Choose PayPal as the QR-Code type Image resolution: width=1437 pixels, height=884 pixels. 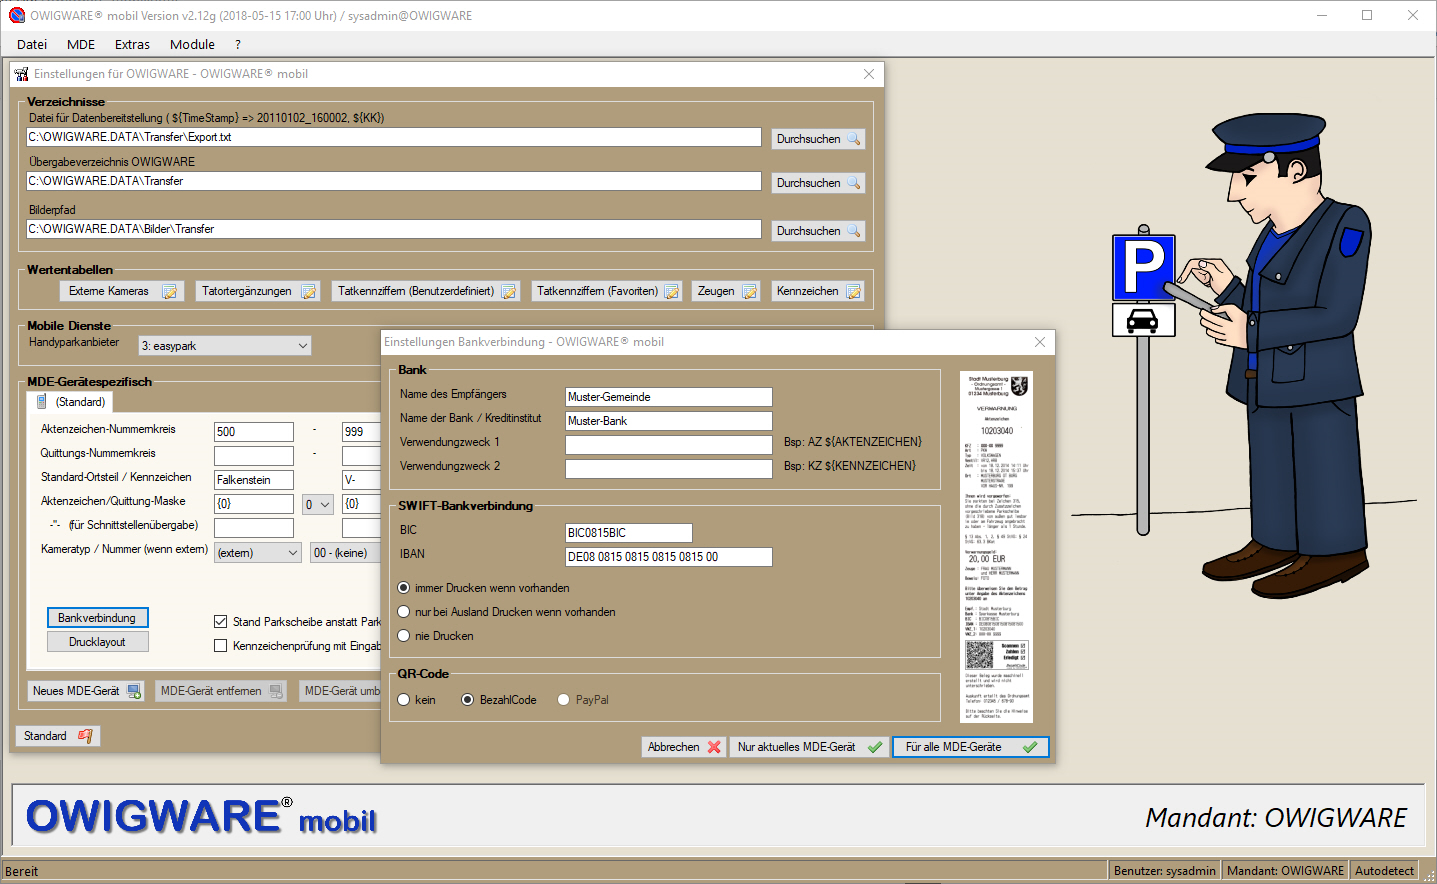coord(564,700)
